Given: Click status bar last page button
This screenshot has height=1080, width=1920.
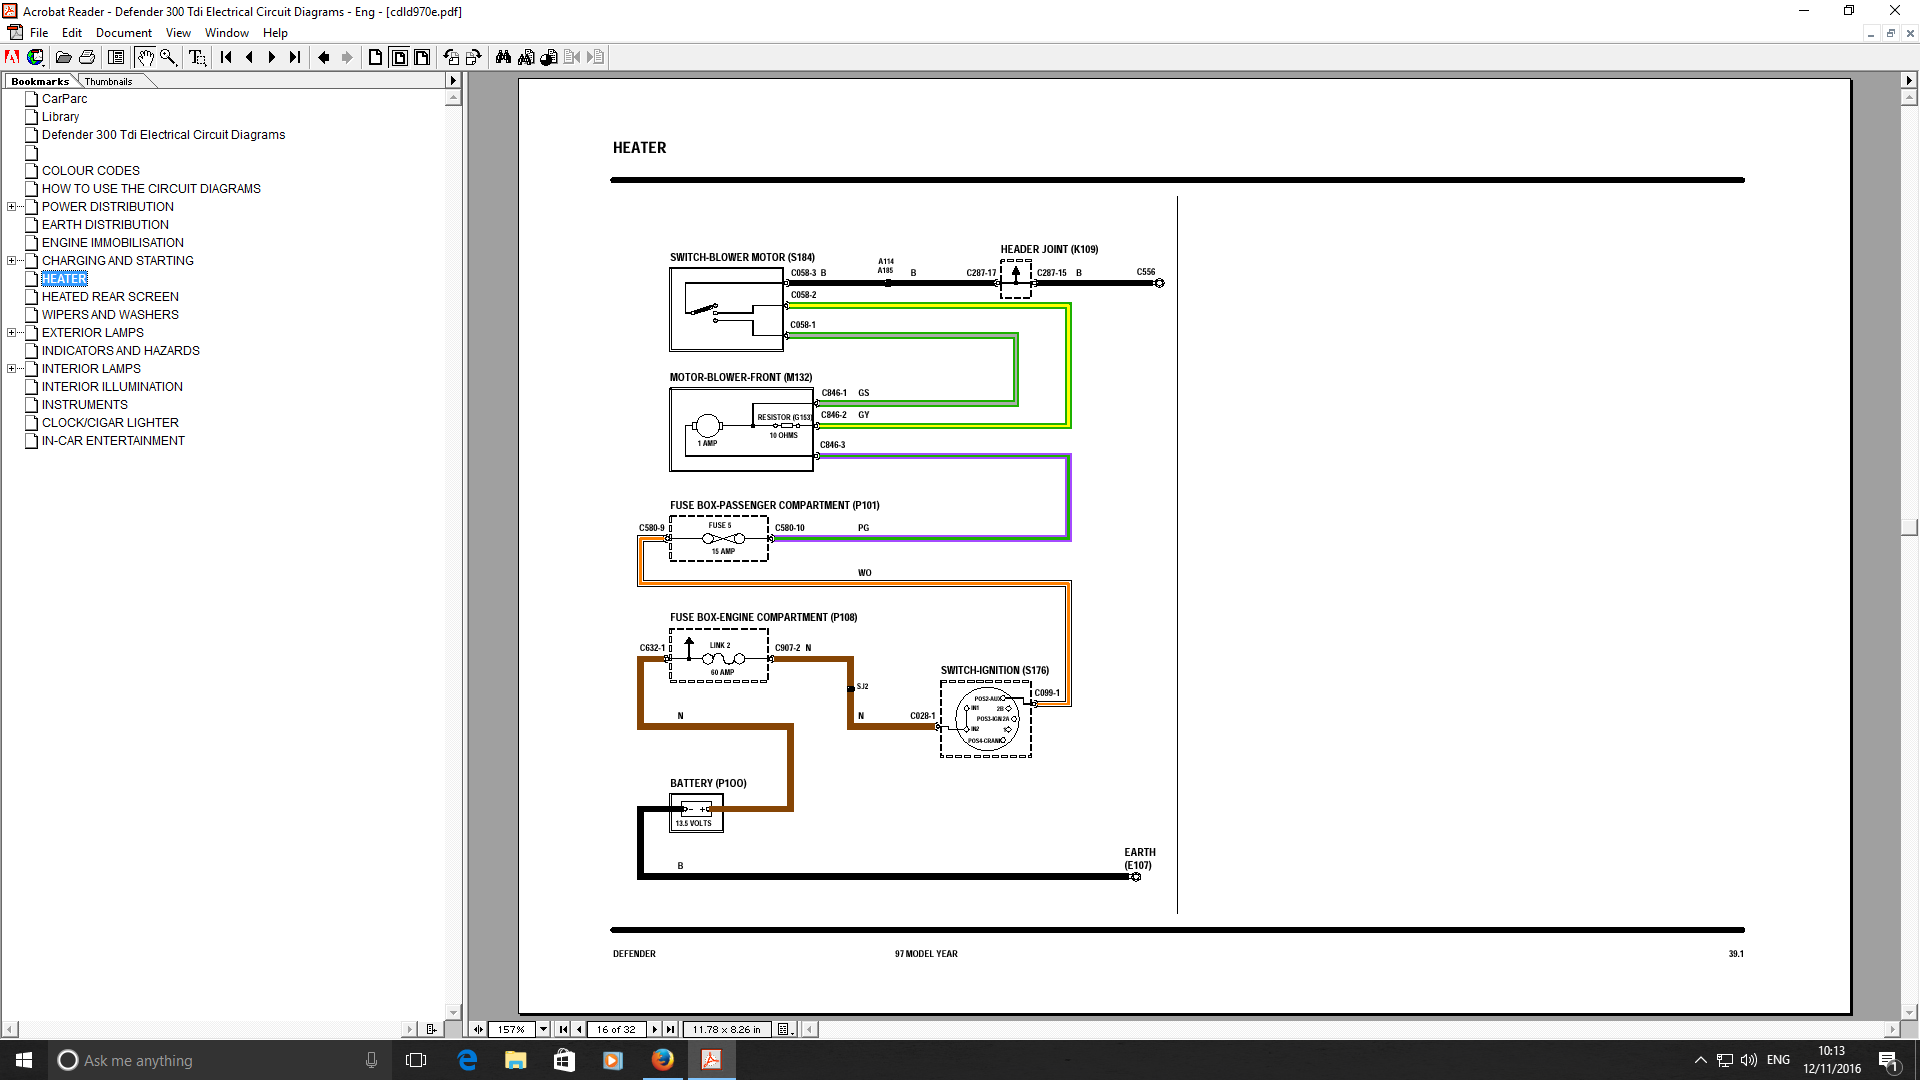Looking at the screenshot, I should click(671, 1029).
